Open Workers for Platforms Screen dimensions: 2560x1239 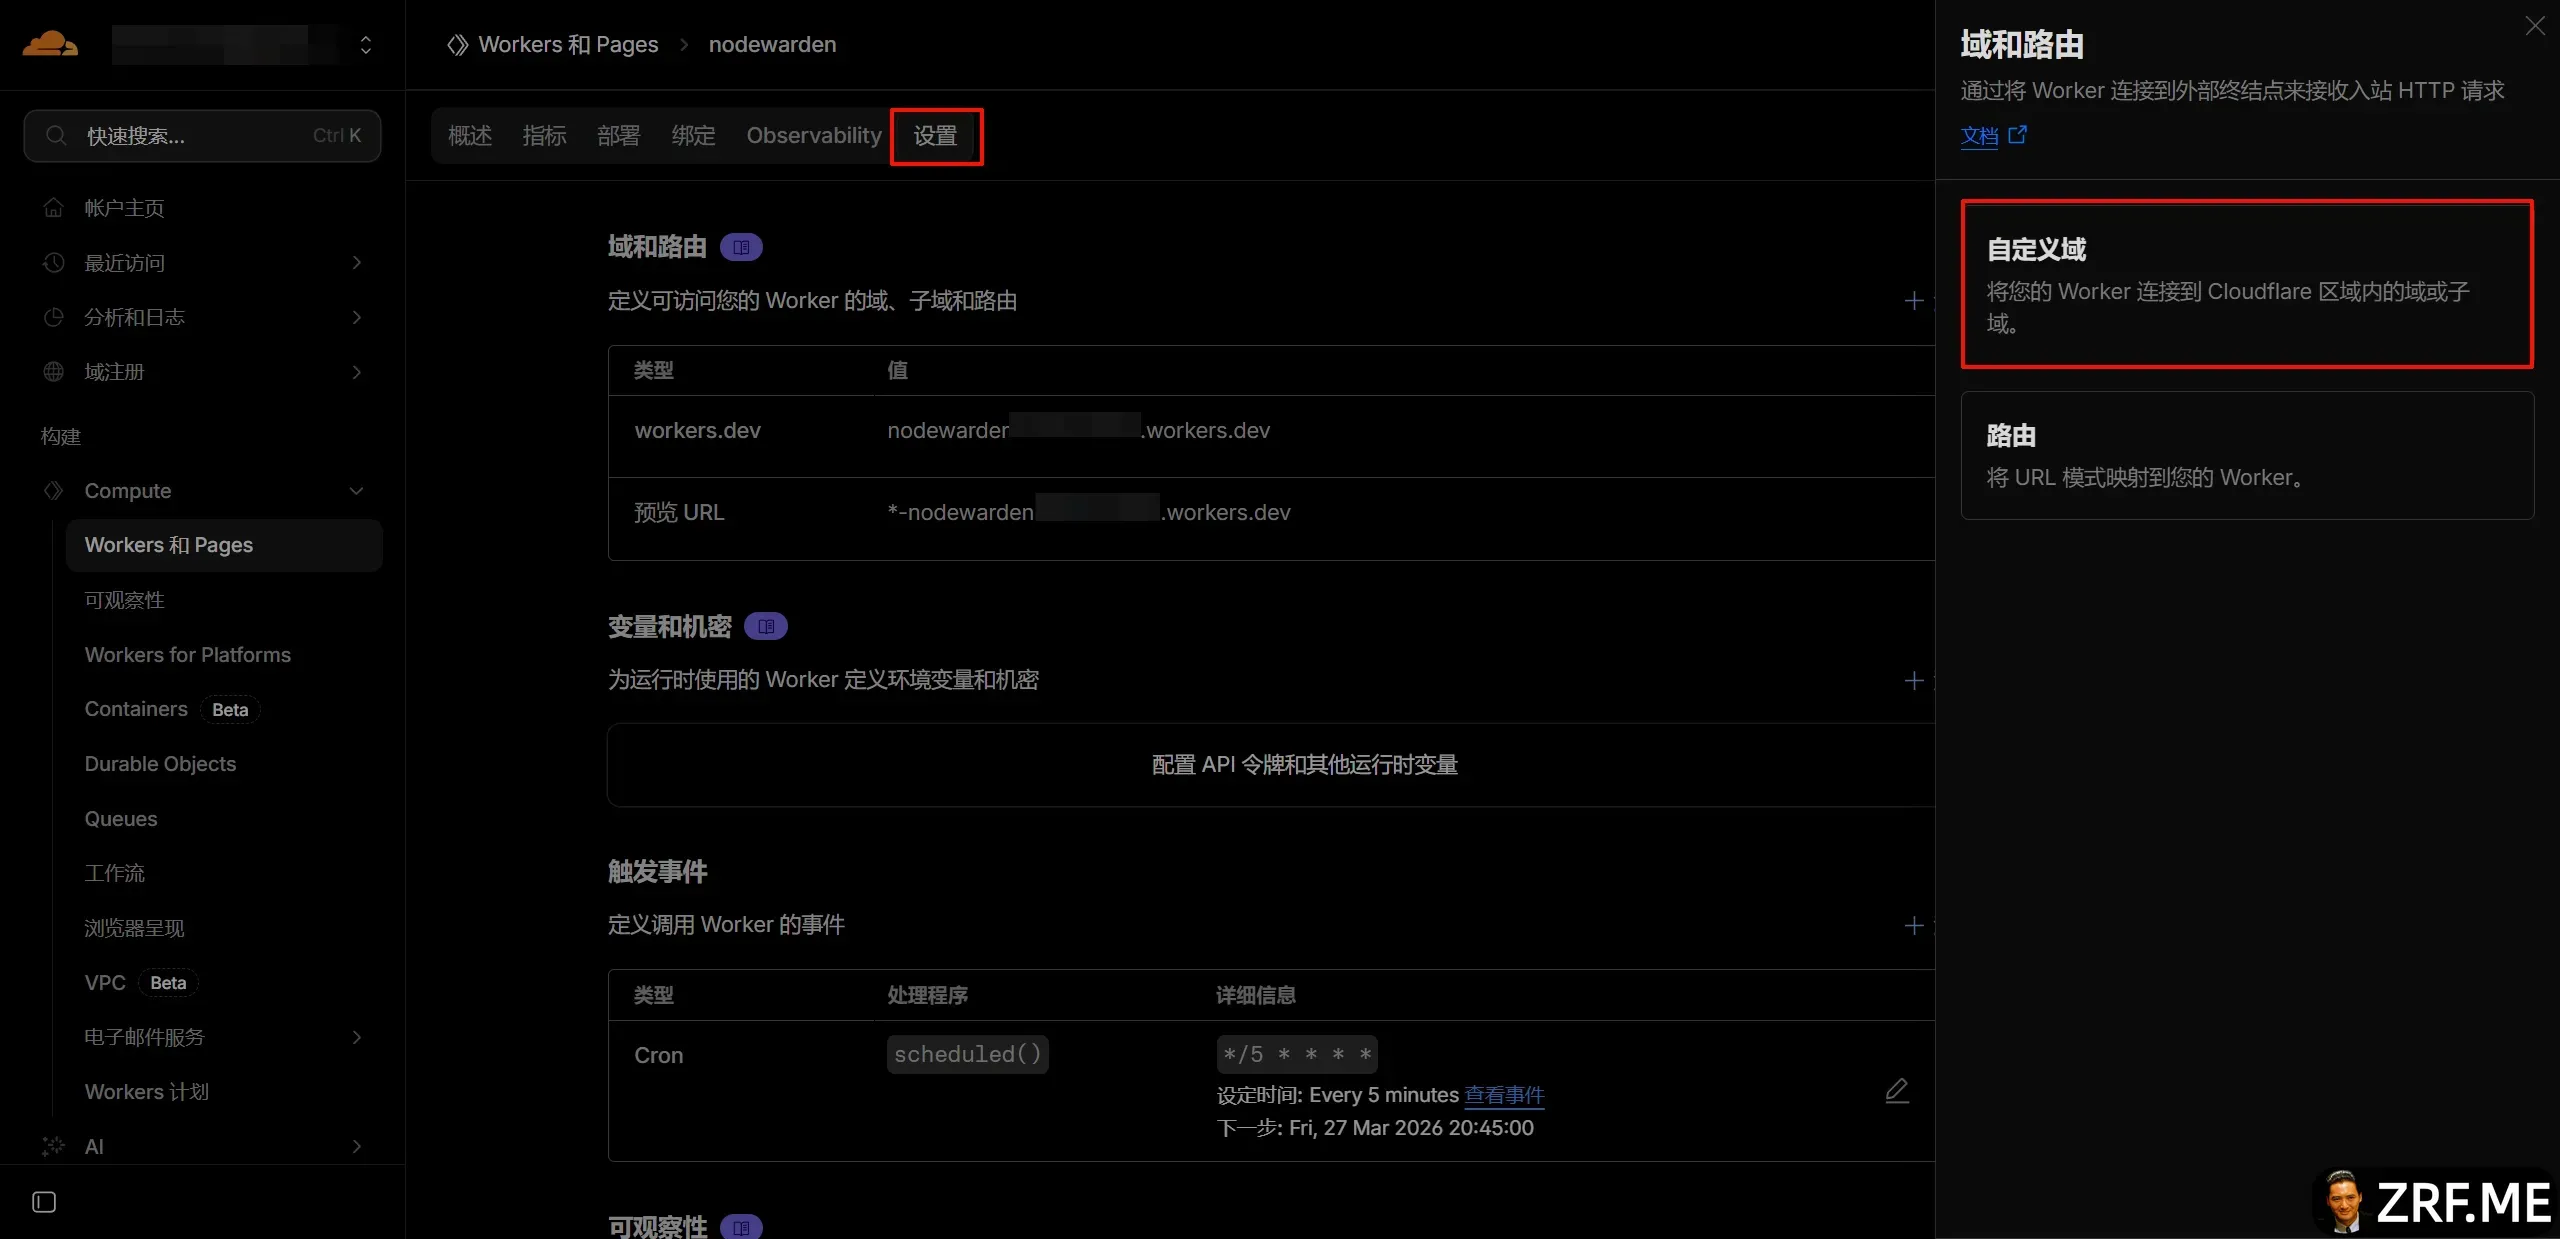tap(188, 655)
